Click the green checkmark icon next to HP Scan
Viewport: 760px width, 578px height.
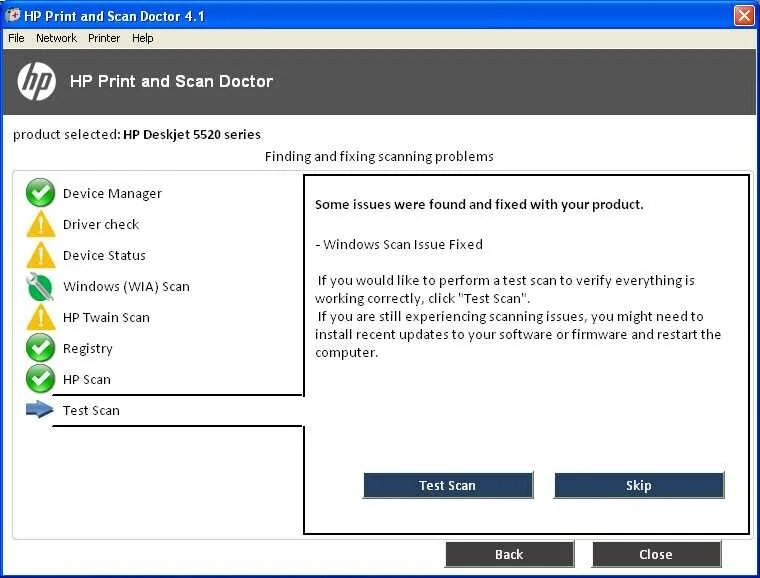point(40,378)
